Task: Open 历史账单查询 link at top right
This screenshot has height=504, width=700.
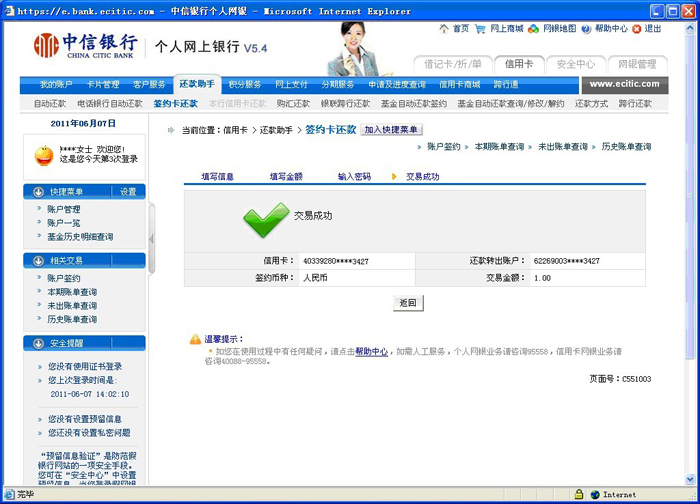Action: pos(626,147)
